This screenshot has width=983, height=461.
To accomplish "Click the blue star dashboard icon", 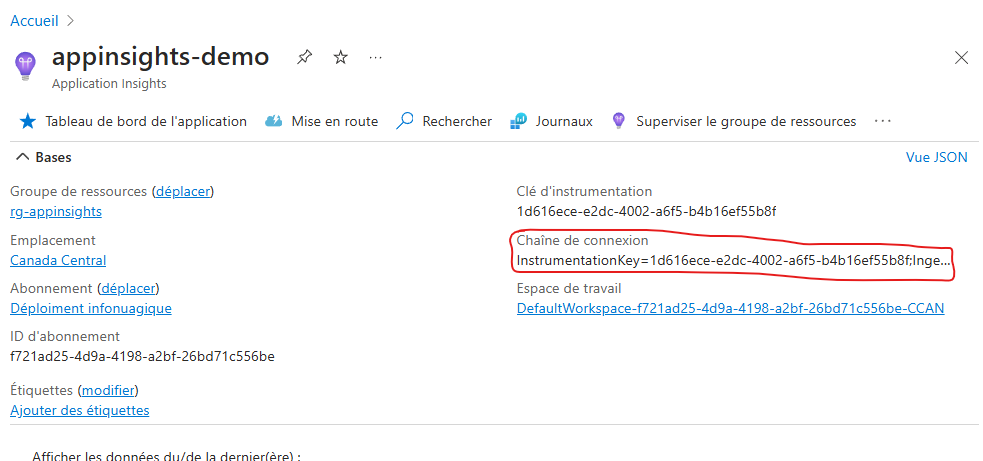I will pos(28,121).
